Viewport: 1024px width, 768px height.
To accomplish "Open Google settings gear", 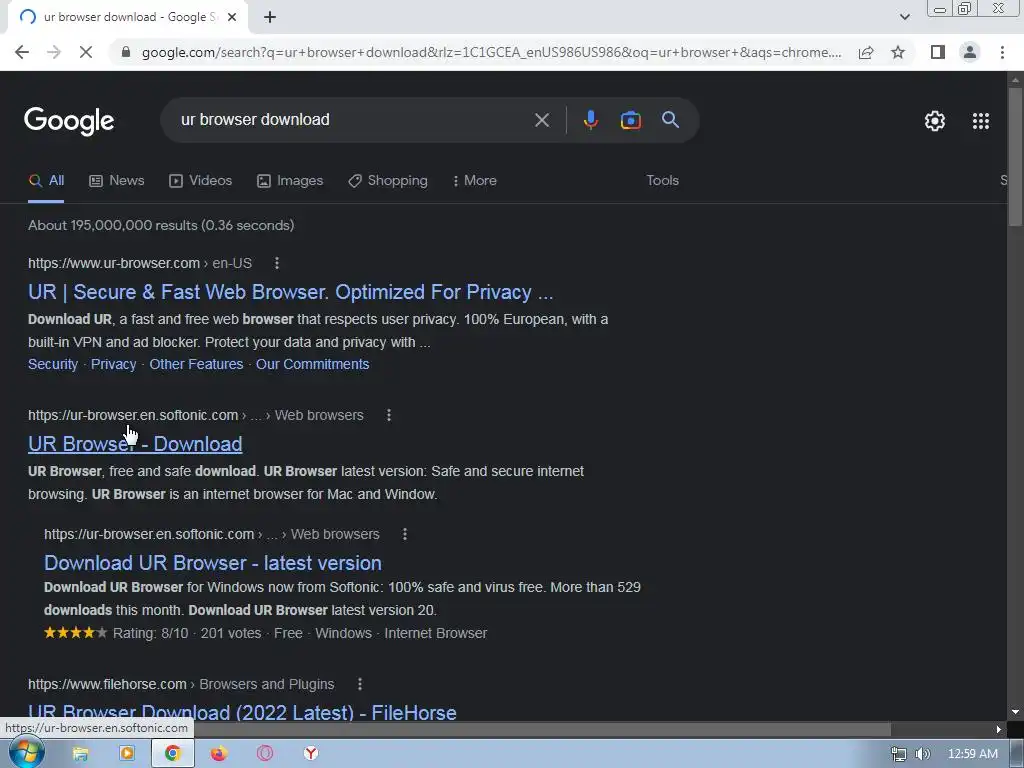I will coord(935,121).
